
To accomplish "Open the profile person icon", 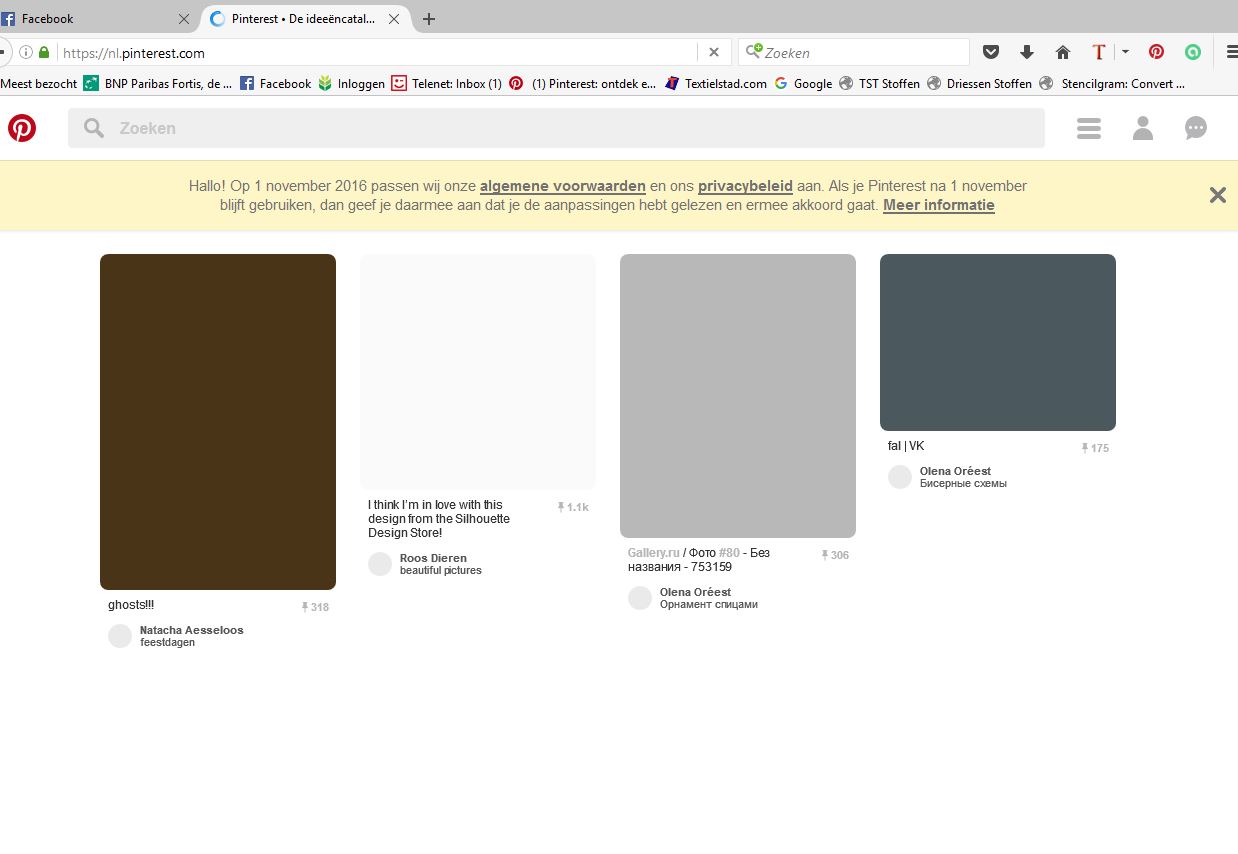I will (1143, 128).
